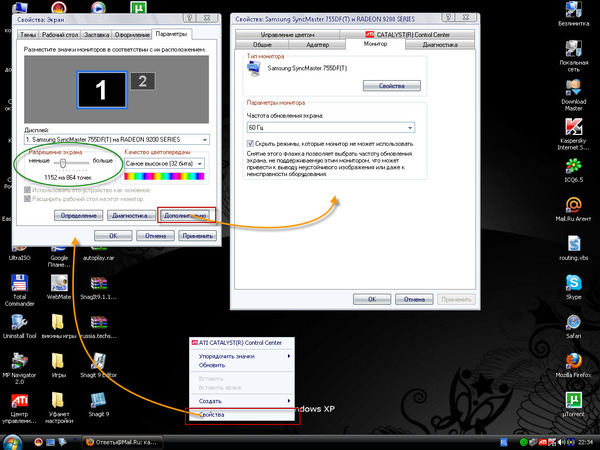Screen dimensions: 600x450
Task: Click the color spectrum preview bar
Action: 164,176
